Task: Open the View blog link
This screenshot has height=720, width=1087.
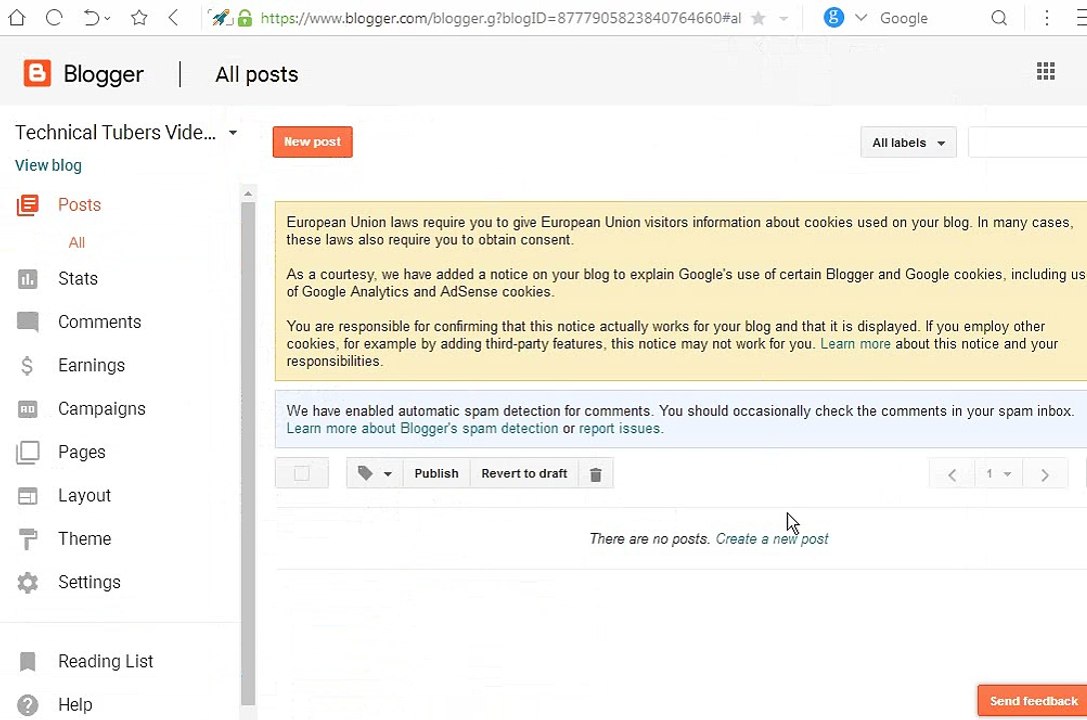Action: coord(49,165)
